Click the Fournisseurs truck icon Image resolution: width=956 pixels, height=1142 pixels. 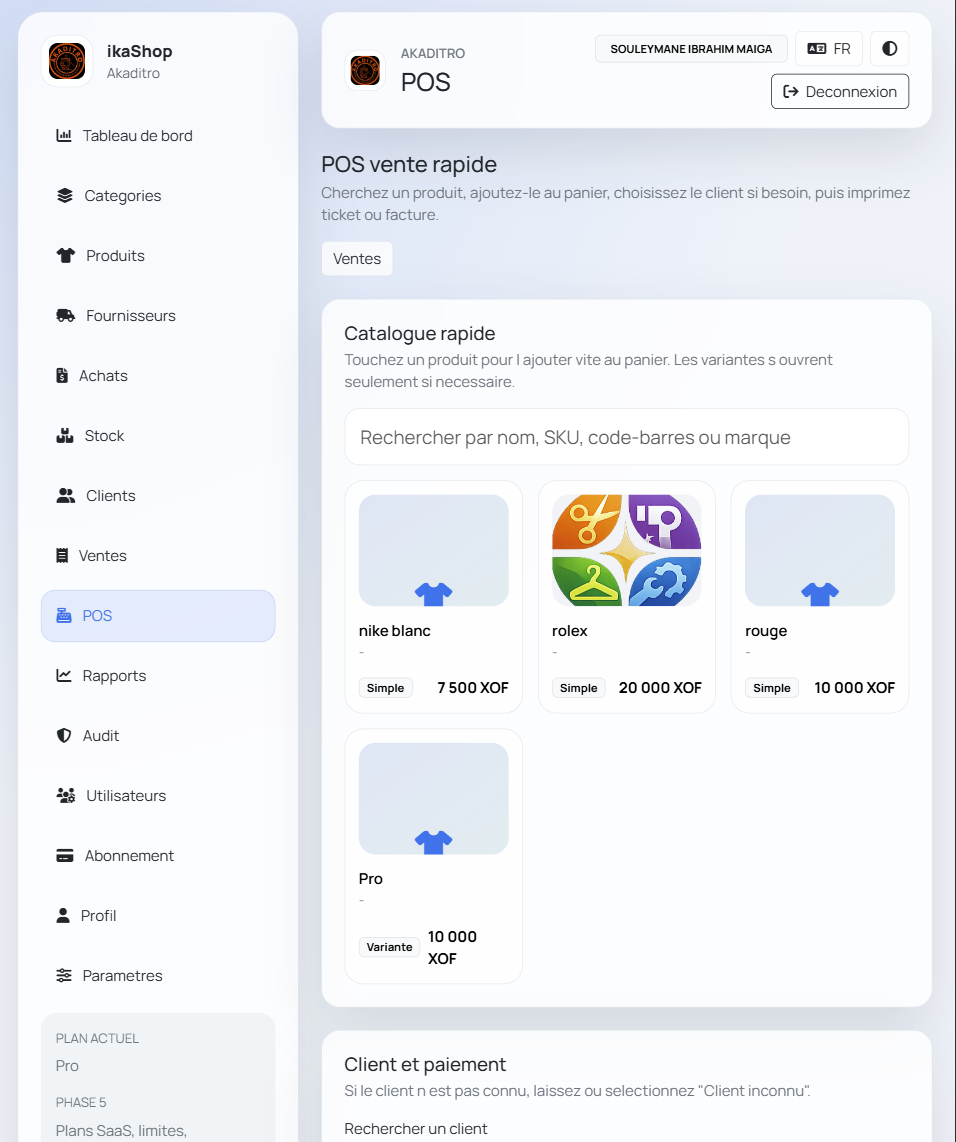(x=66, y=316)
